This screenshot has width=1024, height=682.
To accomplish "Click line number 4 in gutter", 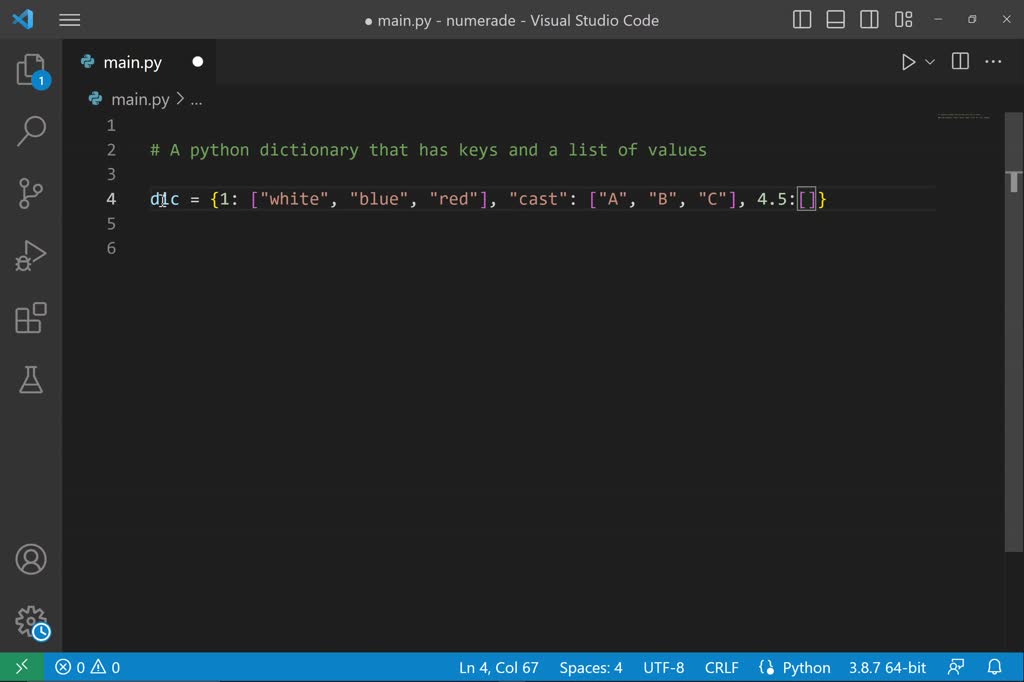I will [x=111, y=199].
